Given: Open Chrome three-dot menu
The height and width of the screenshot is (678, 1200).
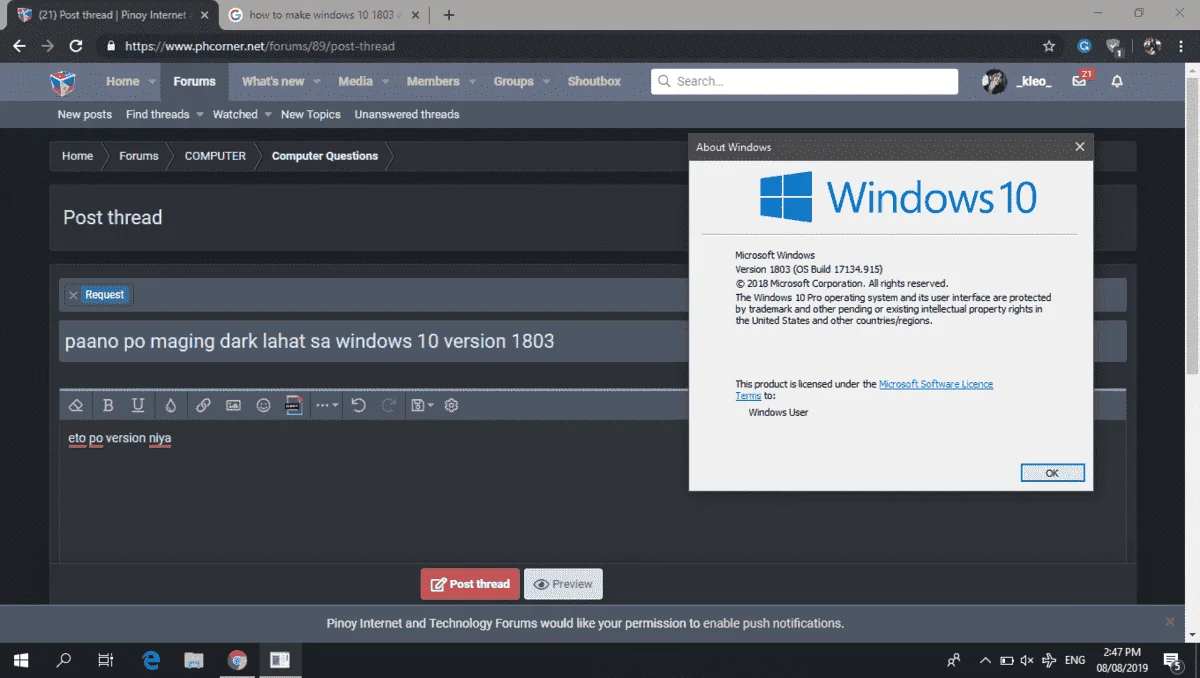Looking at the screenshot, I should [x=1182, y=46].
